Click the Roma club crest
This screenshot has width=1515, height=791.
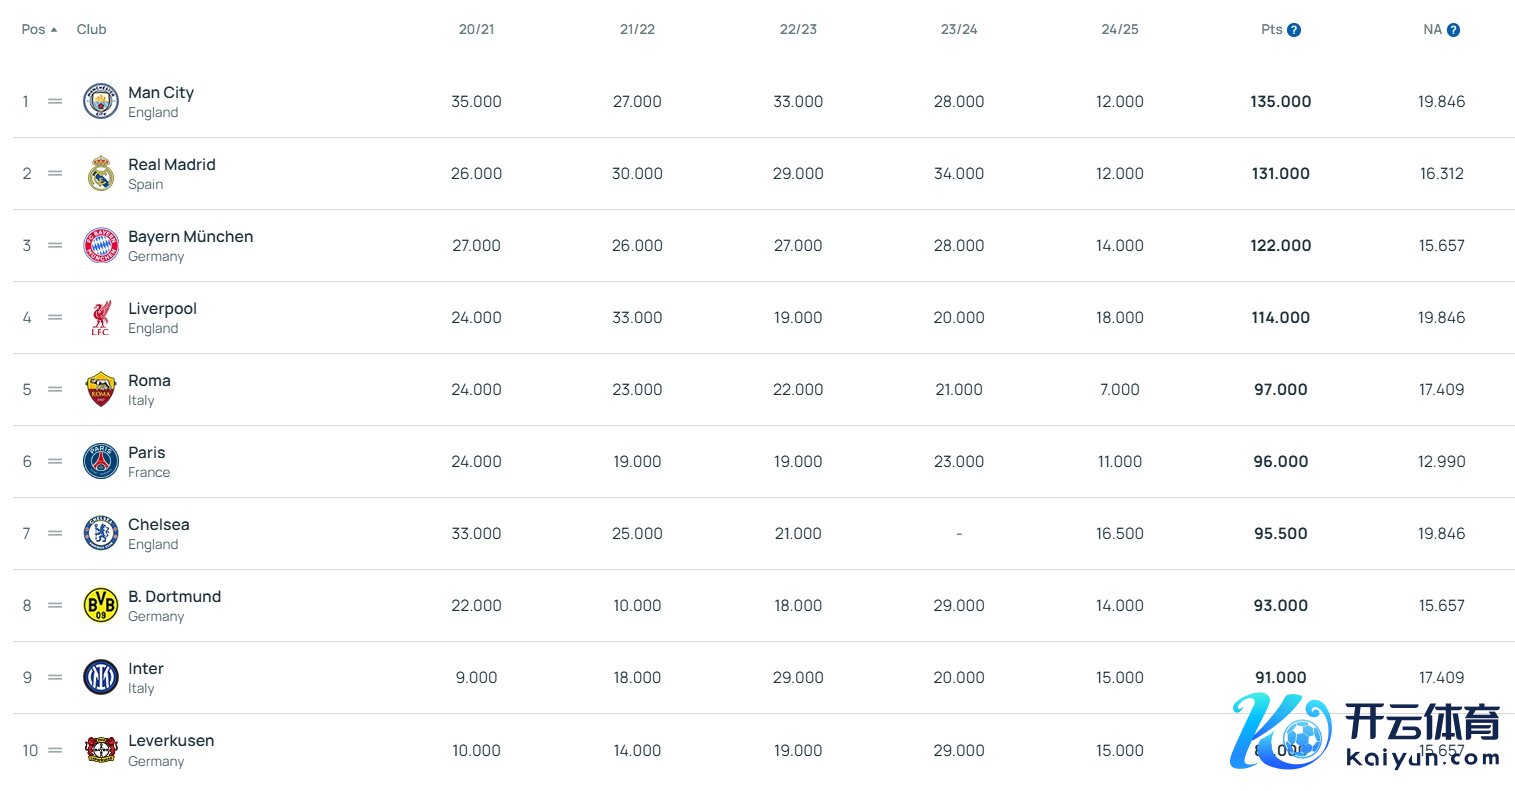pos(101,389)
